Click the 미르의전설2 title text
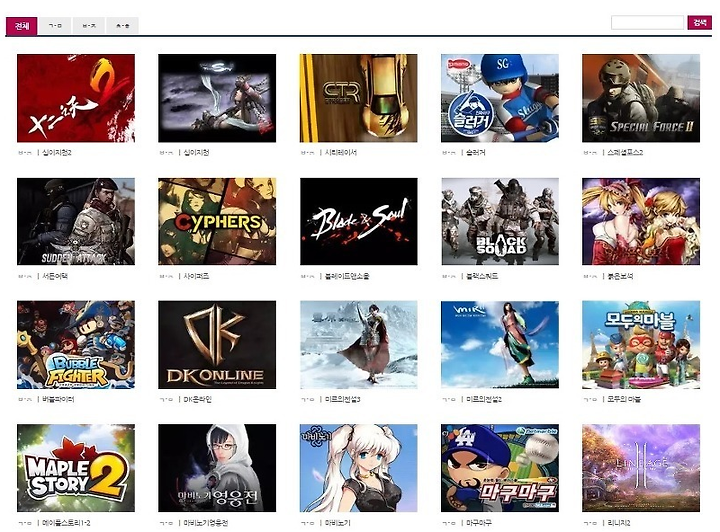Screen dimensions: 720x532 click(x=484, y=399)
